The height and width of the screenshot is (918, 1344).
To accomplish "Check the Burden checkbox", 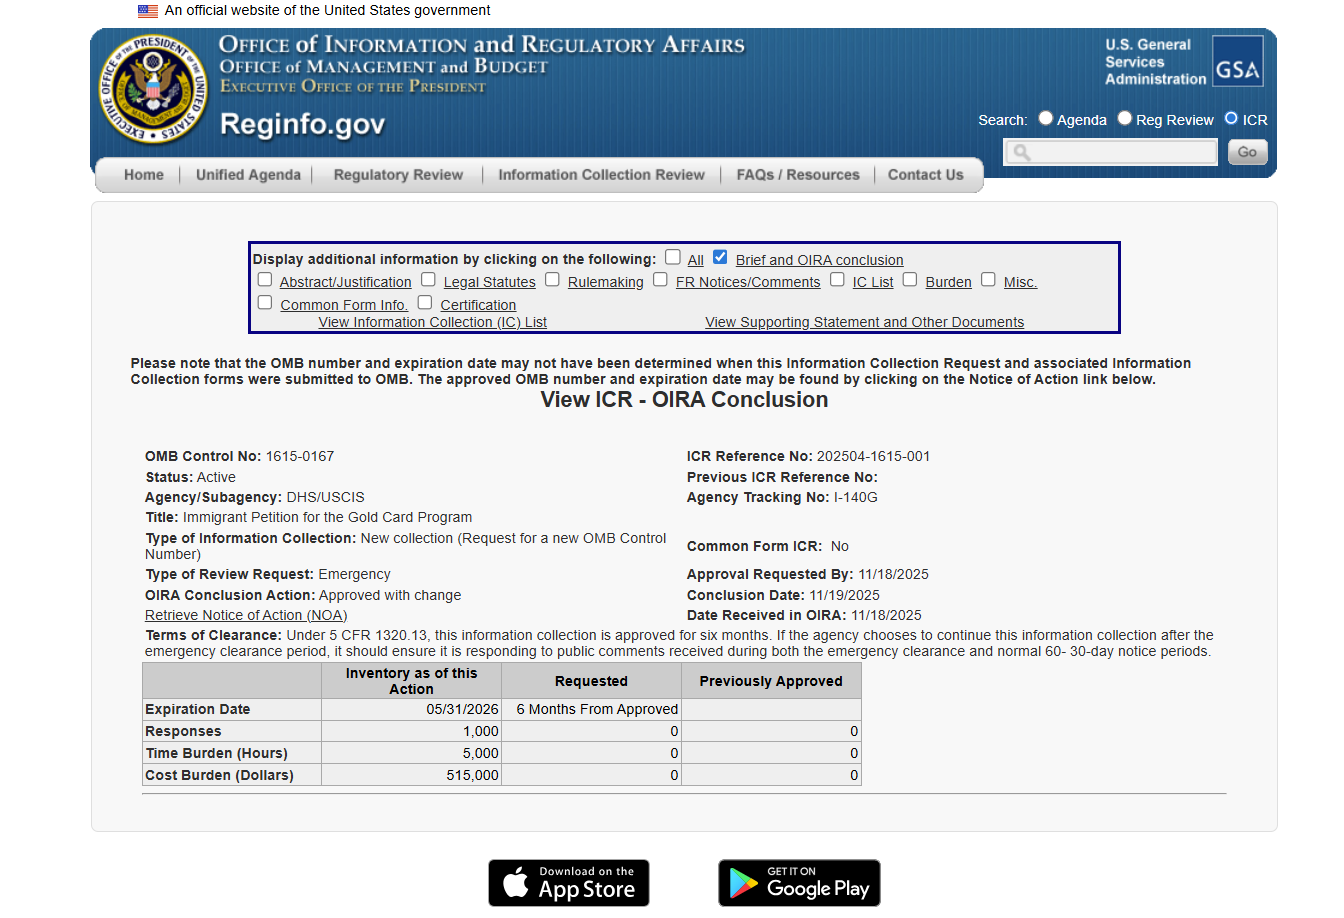I will (x=910, y=280).
